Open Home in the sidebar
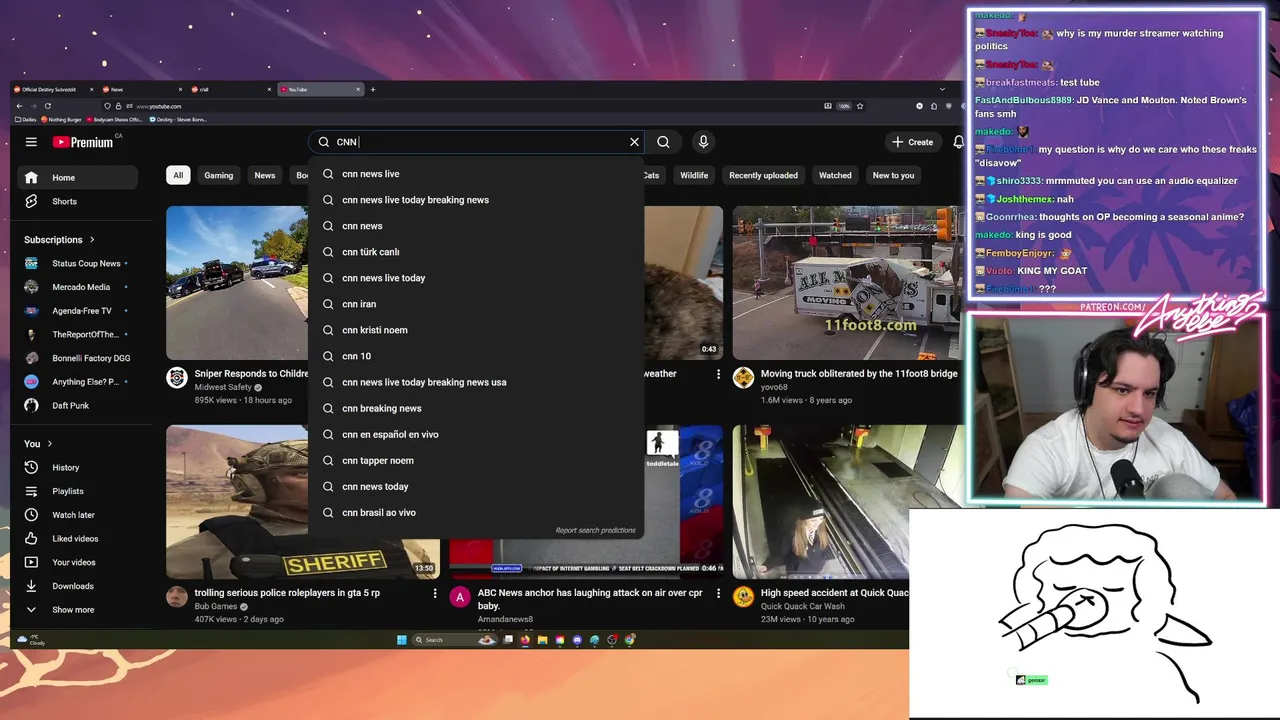 (x=76, y=178)
